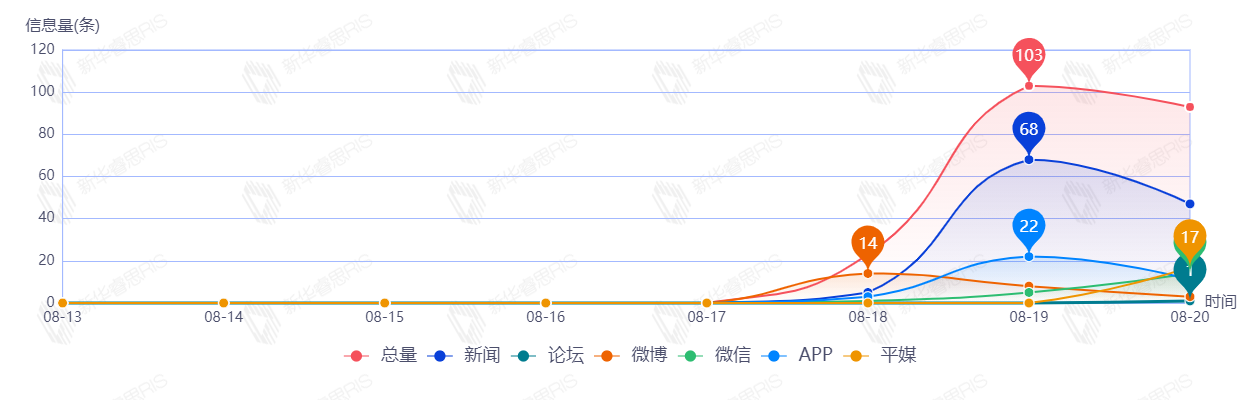Click the data point at 08-15
The image size is (1260, 400).
click(x=384, y=303)
